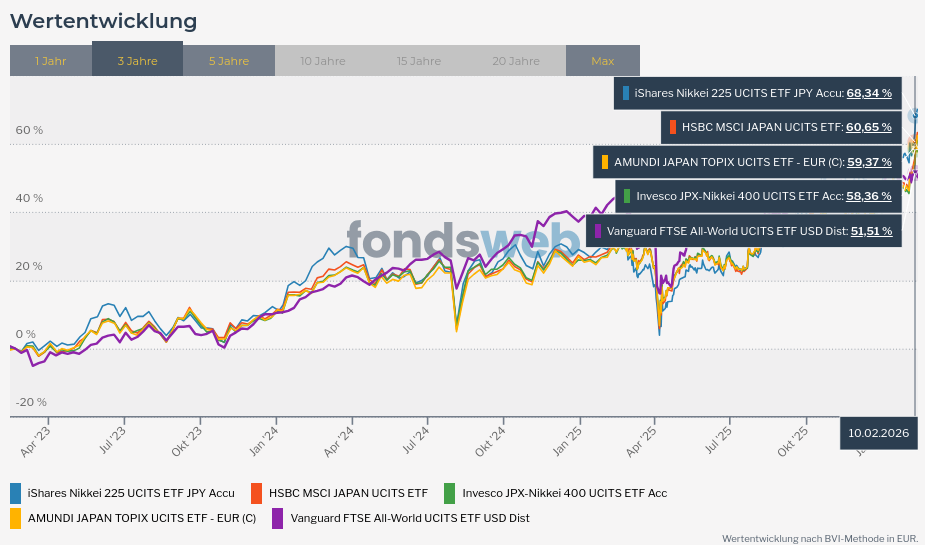The width and height of the screenshot is (925, 545).
Task: Click the -20 % y-axis label
Action: pos(31,402)
